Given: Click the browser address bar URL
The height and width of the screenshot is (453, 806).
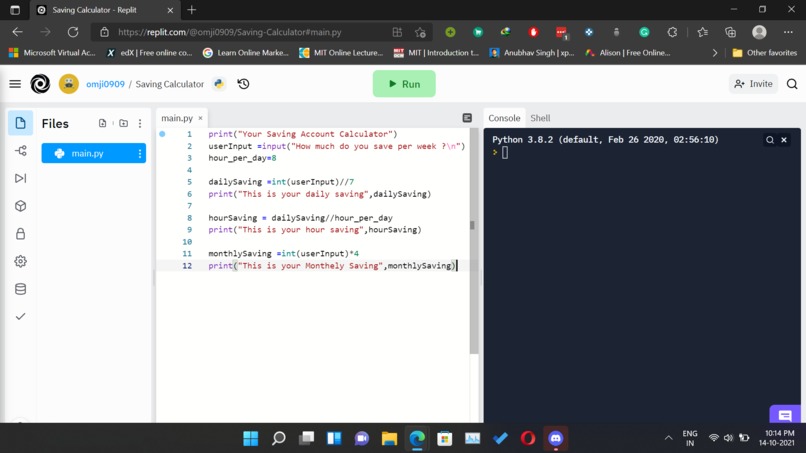Looking at the screenshot, I should (x=229, y=32).
